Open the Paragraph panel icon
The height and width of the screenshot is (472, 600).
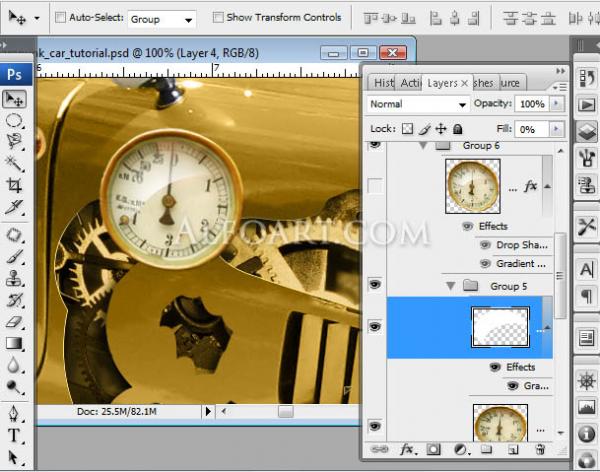click(587, 296)
